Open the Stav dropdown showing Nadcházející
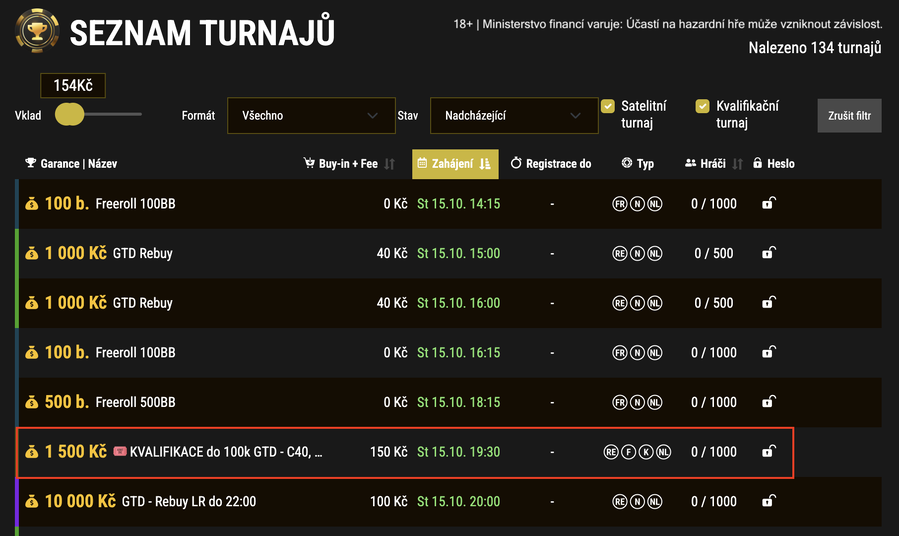This screenshot has width=899, height=536. pyautogui.click(x=507, y=116)
